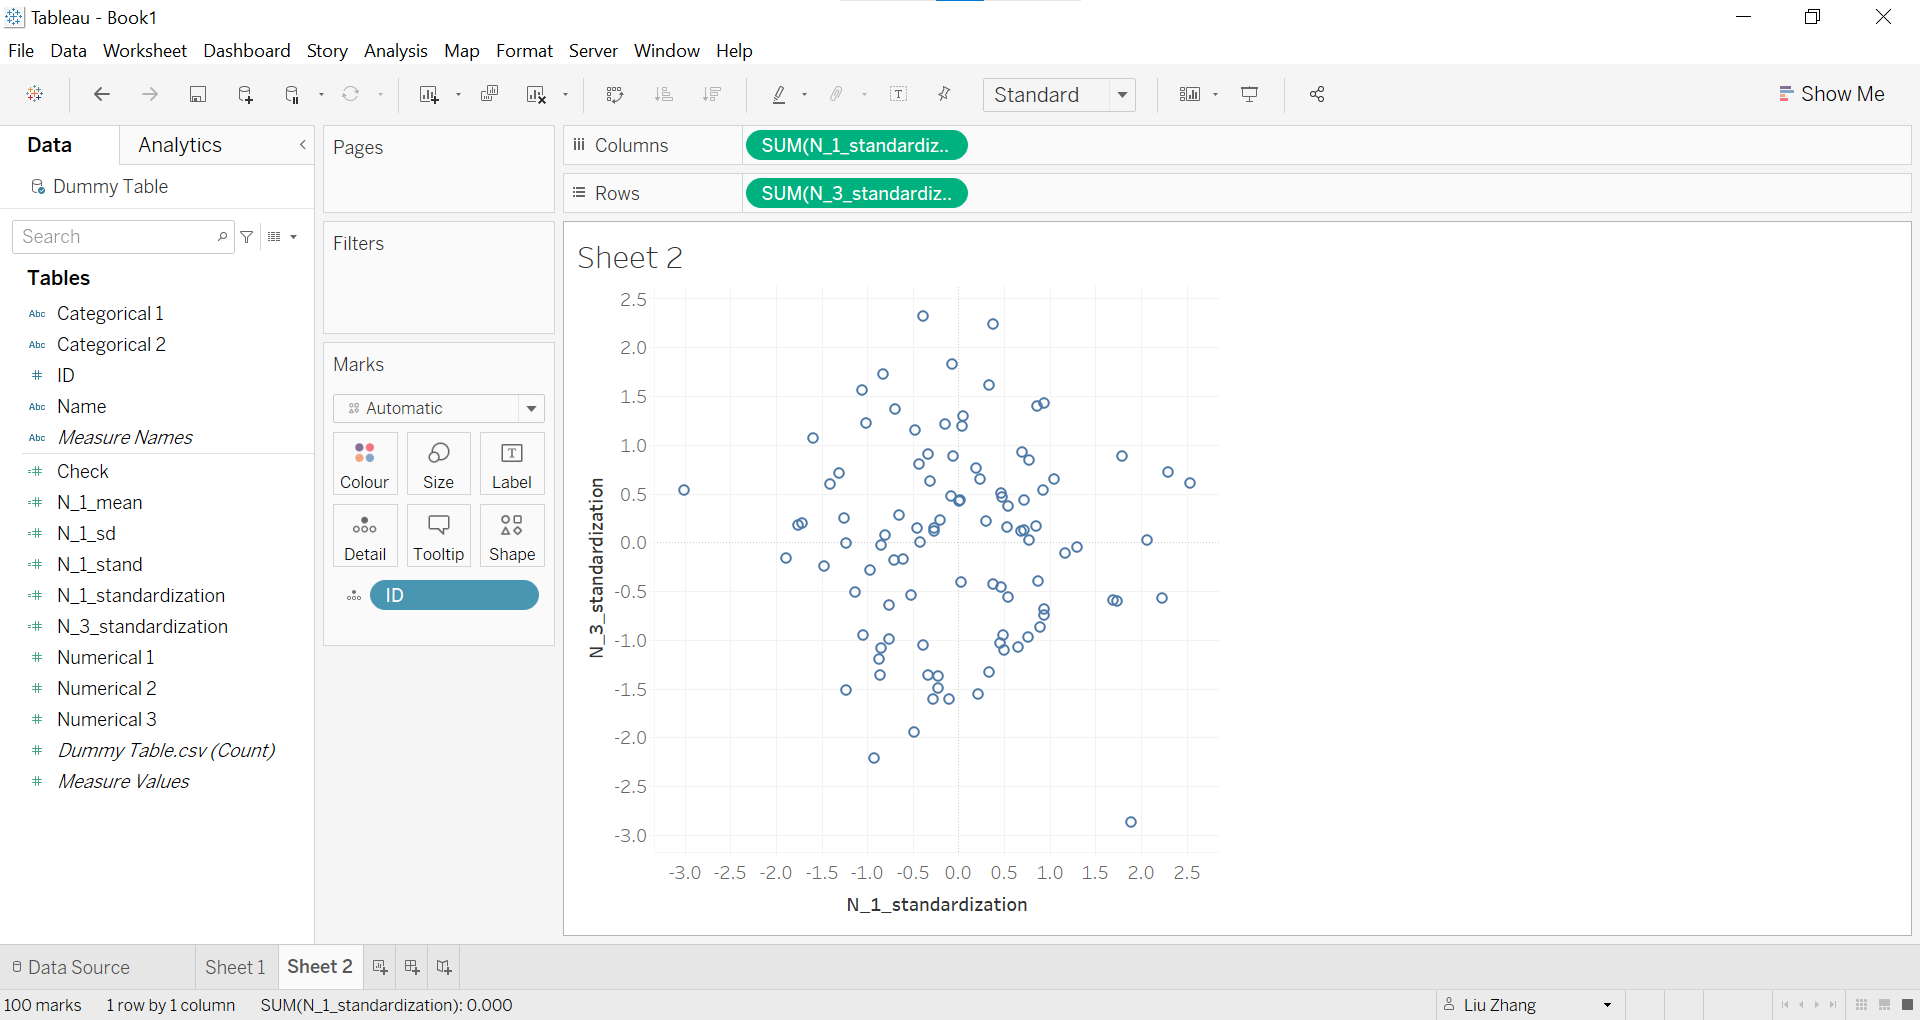Toggle Fix Axes pin icon
This screenshot has height=1020, width=1920.
point(944,94)
